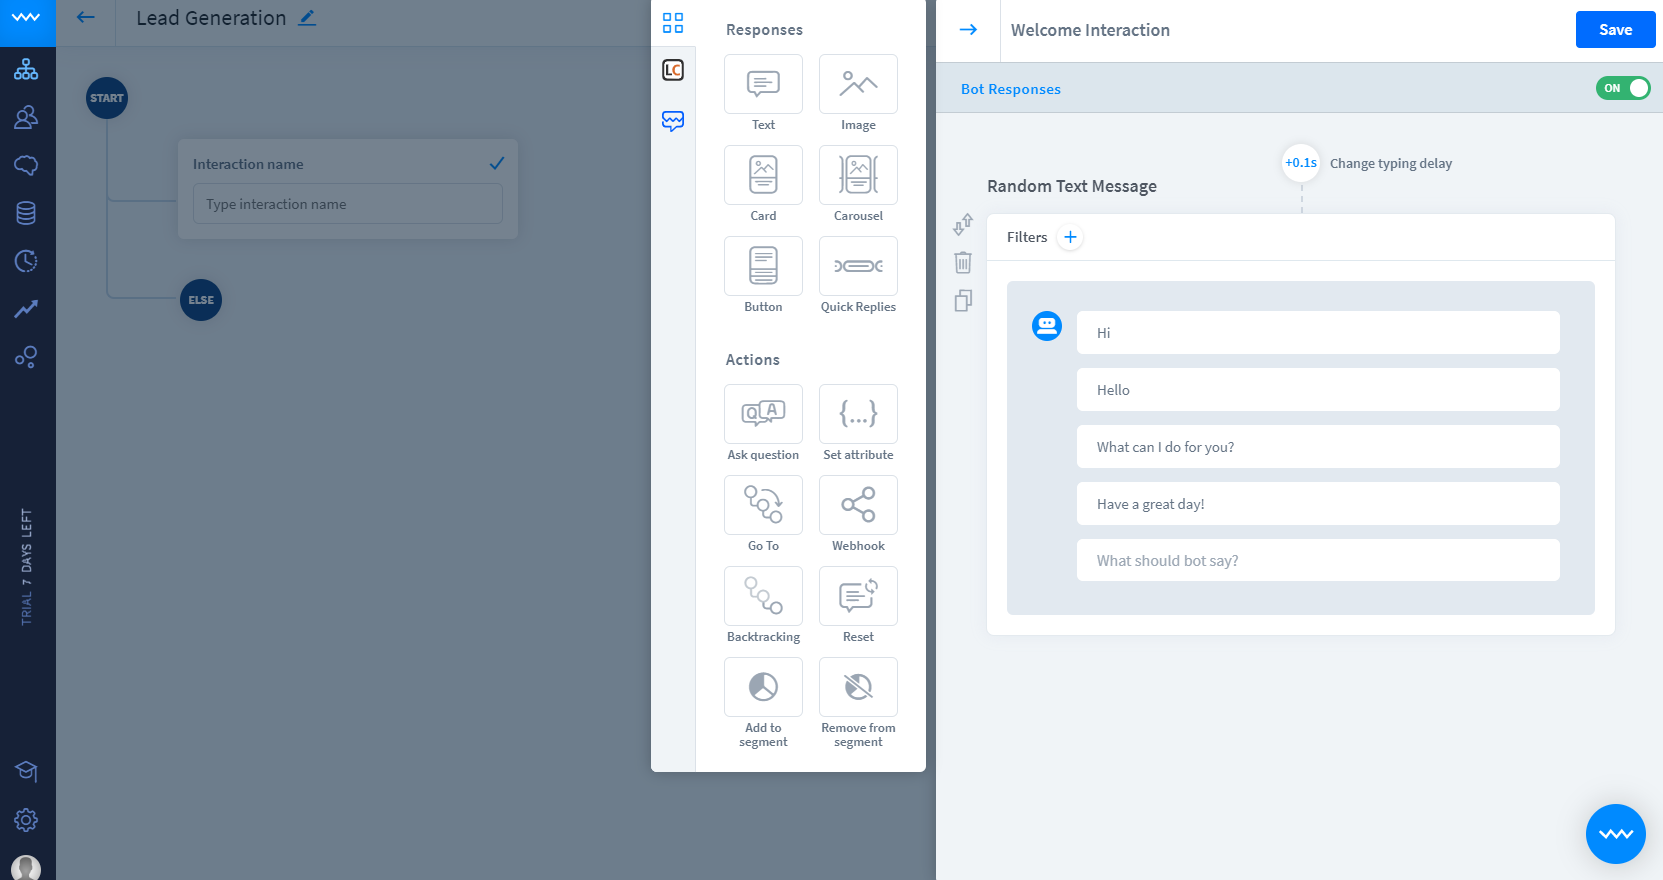Change the +0.1s typing delay
Viewport: 1663px width, 880px height.
point(1301,163)
